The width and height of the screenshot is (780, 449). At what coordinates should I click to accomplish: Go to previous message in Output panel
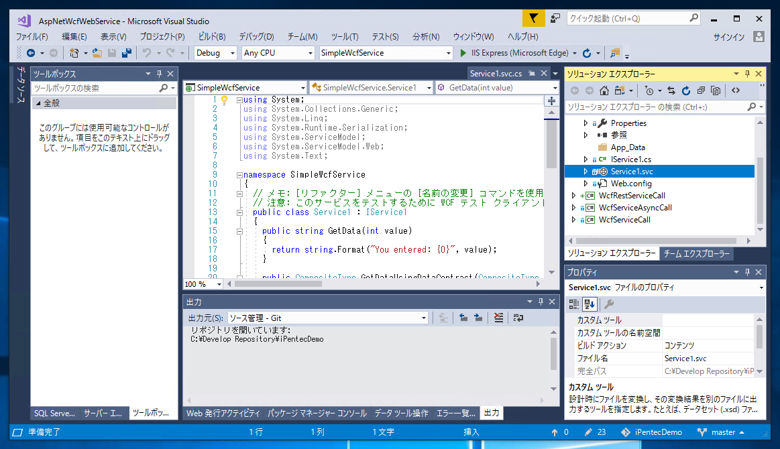click(463, 318)
